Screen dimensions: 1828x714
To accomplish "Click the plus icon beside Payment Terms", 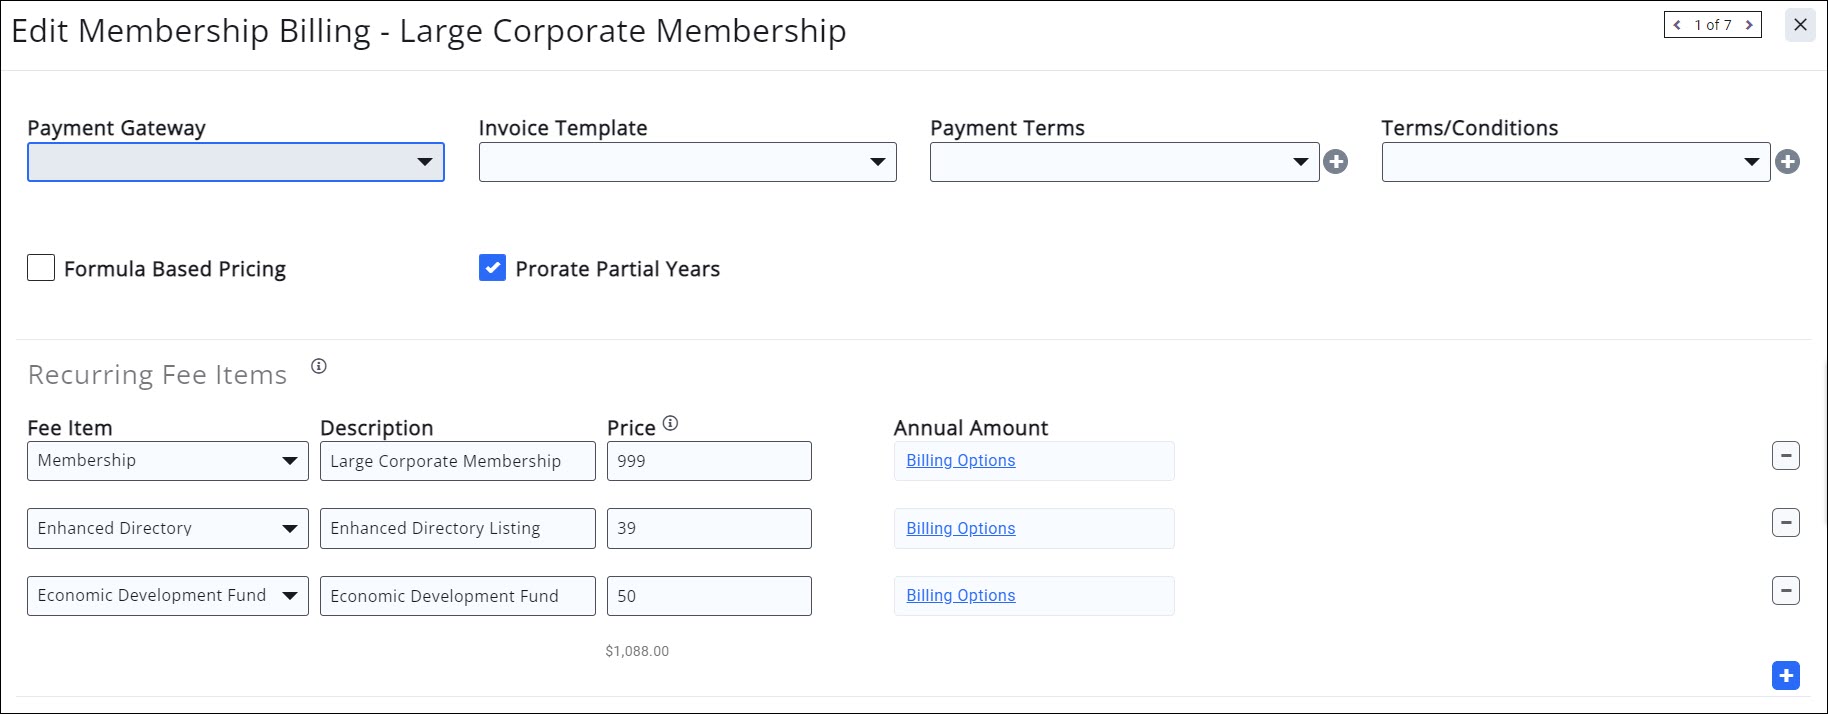I will (x=1335, y=162).
